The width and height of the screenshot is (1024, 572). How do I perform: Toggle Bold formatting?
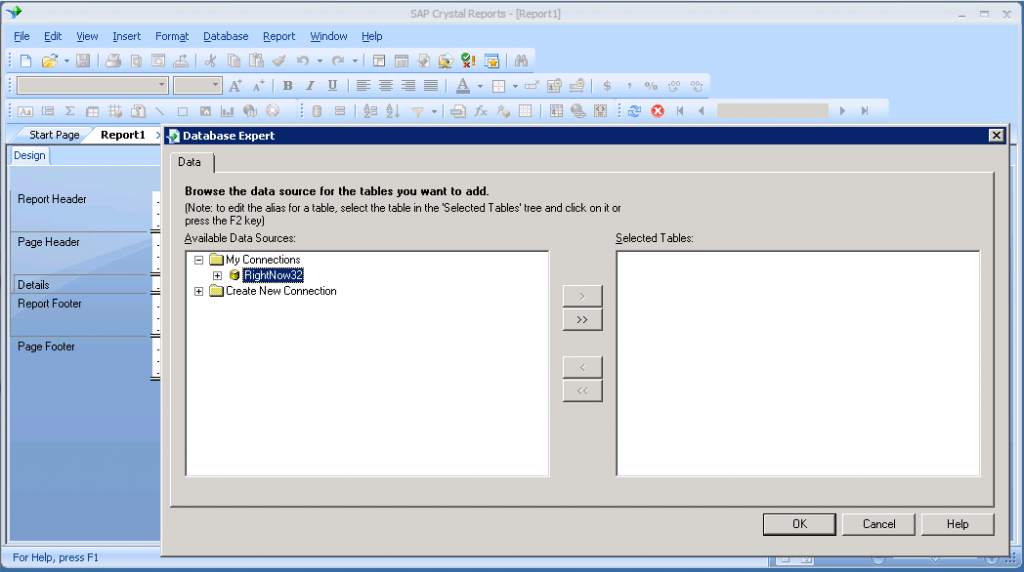point(288,86)
